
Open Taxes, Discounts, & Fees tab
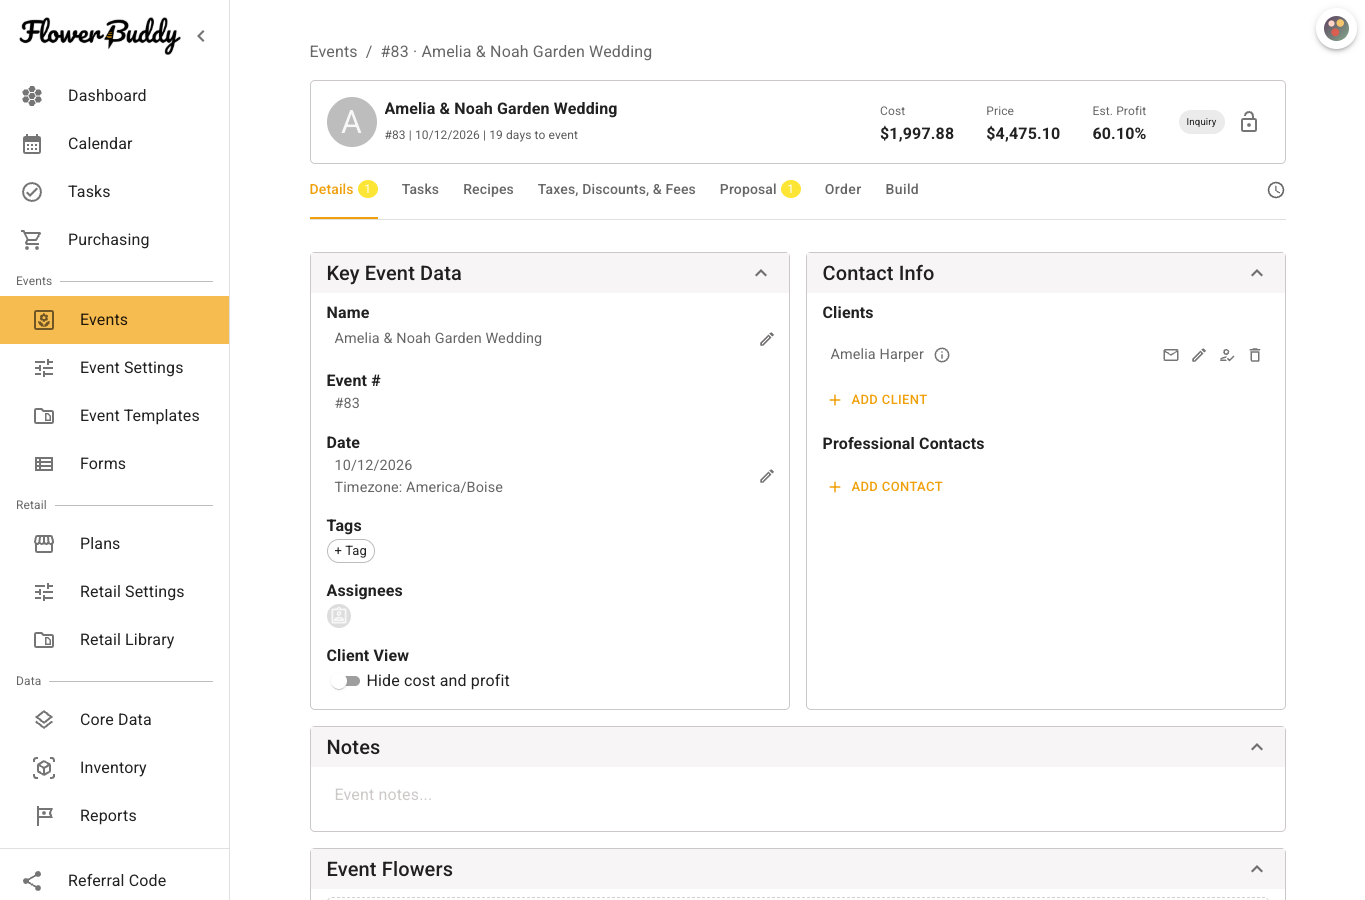pyautogui.click(x=616, y=190)
